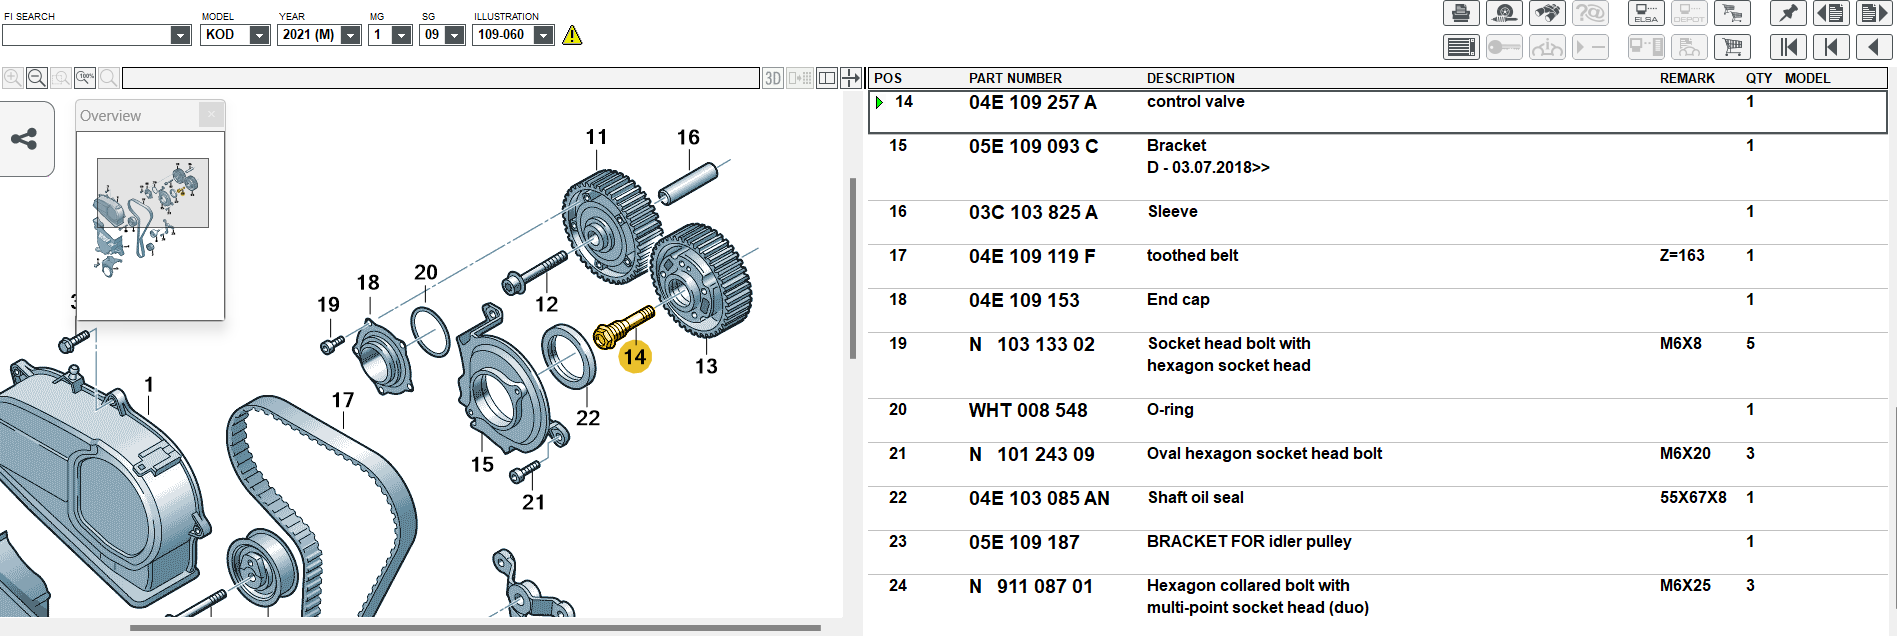Toggle the 3D view button
The height and width of the screenshot is (636, 1897).
click(x=773, y=78)
